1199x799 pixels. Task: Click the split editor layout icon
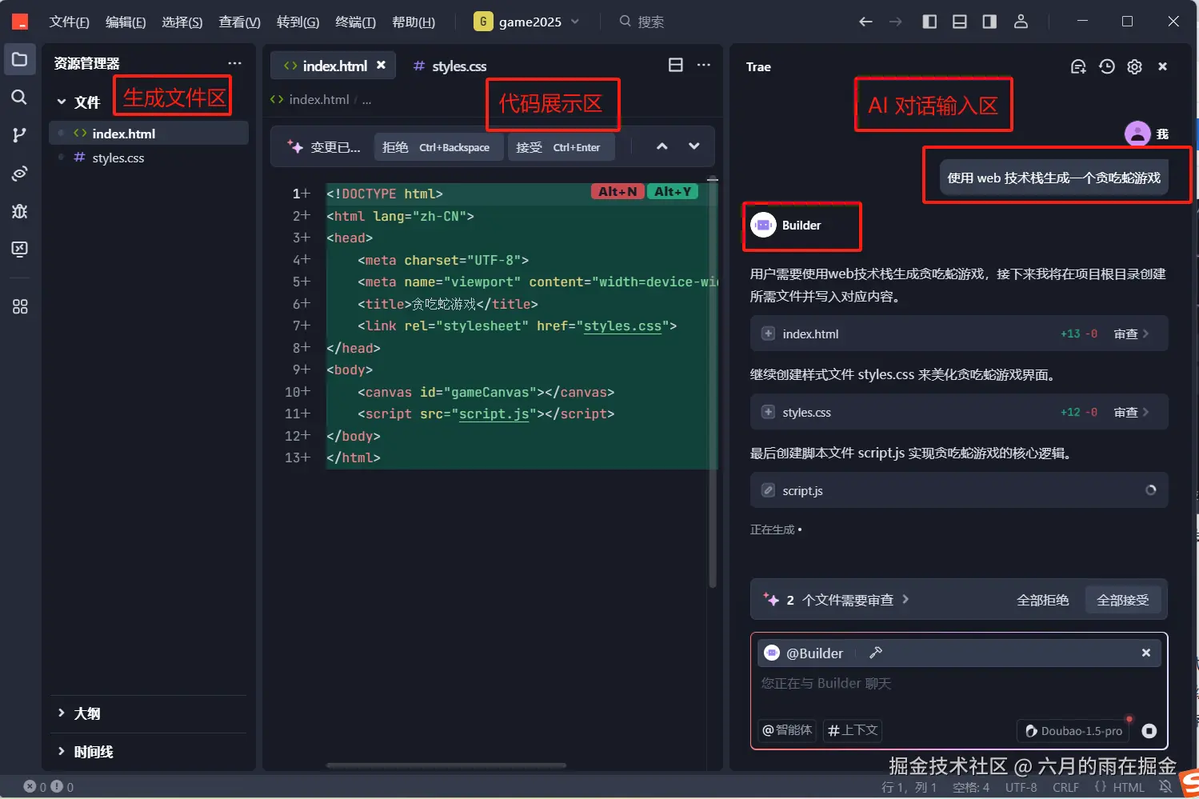[675, 65]
